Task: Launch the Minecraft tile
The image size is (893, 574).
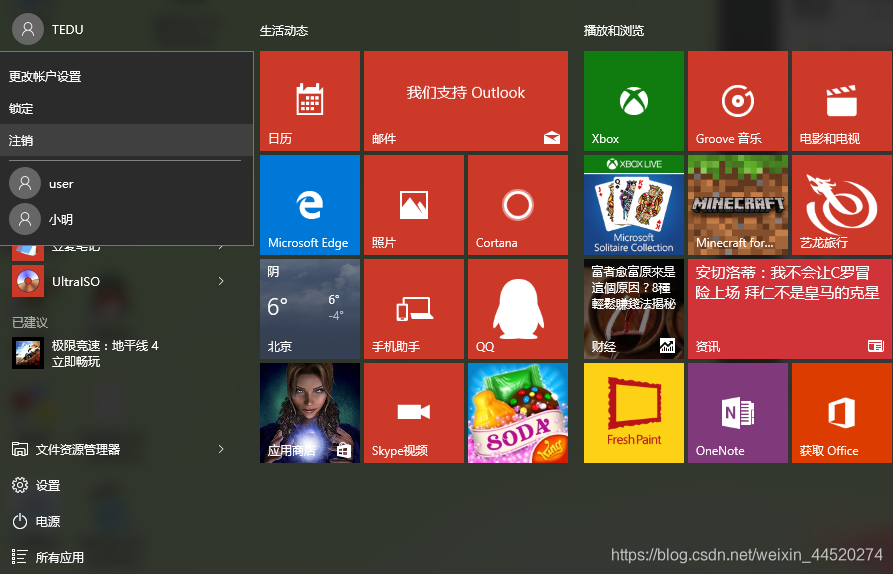Action: pos(738,205)
